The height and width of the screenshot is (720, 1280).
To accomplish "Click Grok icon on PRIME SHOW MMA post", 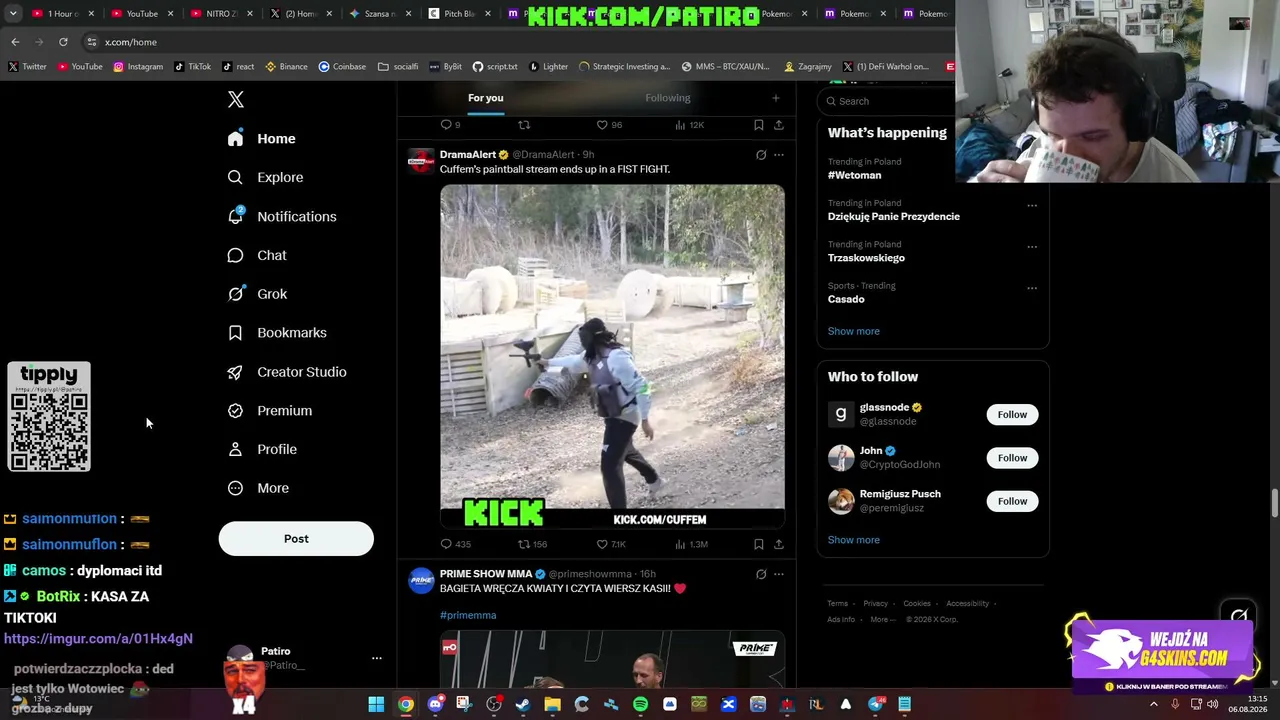I will (x=761, y=574).
